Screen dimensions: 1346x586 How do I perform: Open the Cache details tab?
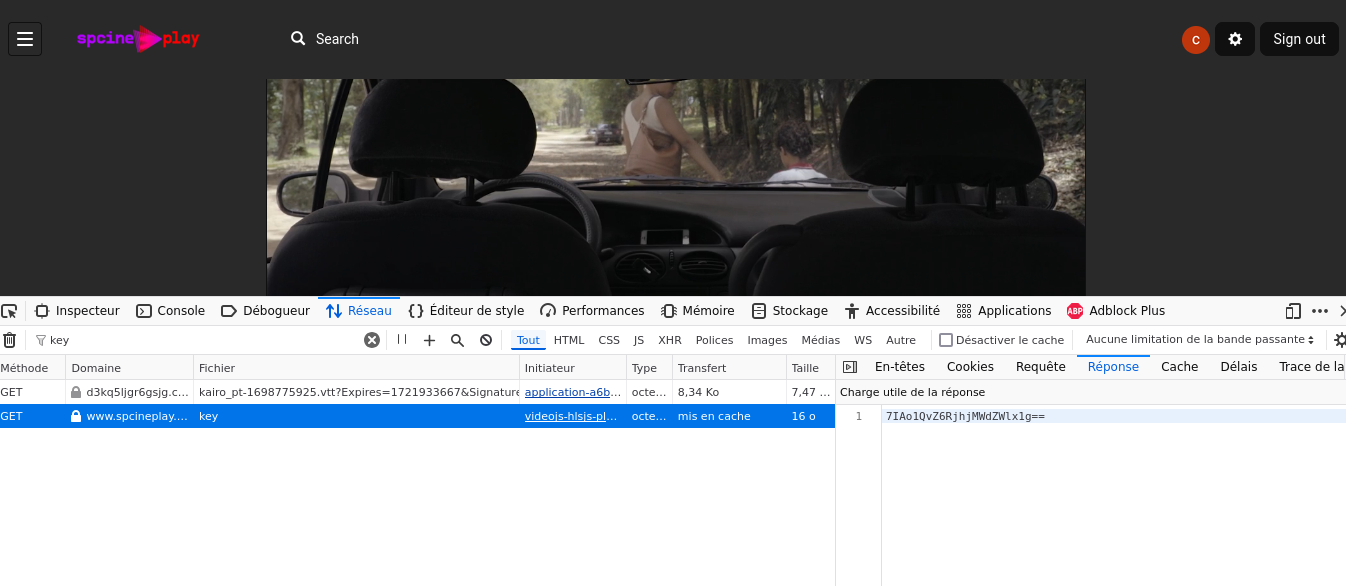[x=1179, y=367]
